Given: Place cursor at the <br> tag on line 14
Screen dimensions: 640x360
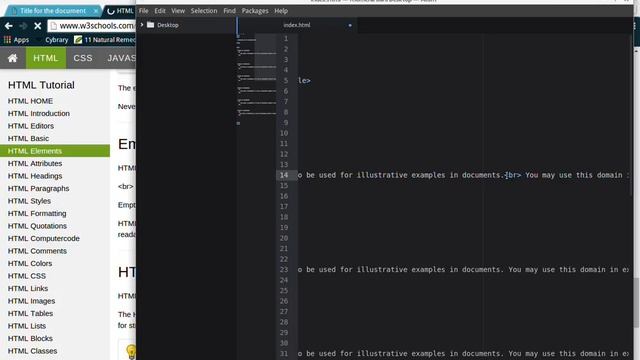Looking at the screenshot, I should point(513,175).
